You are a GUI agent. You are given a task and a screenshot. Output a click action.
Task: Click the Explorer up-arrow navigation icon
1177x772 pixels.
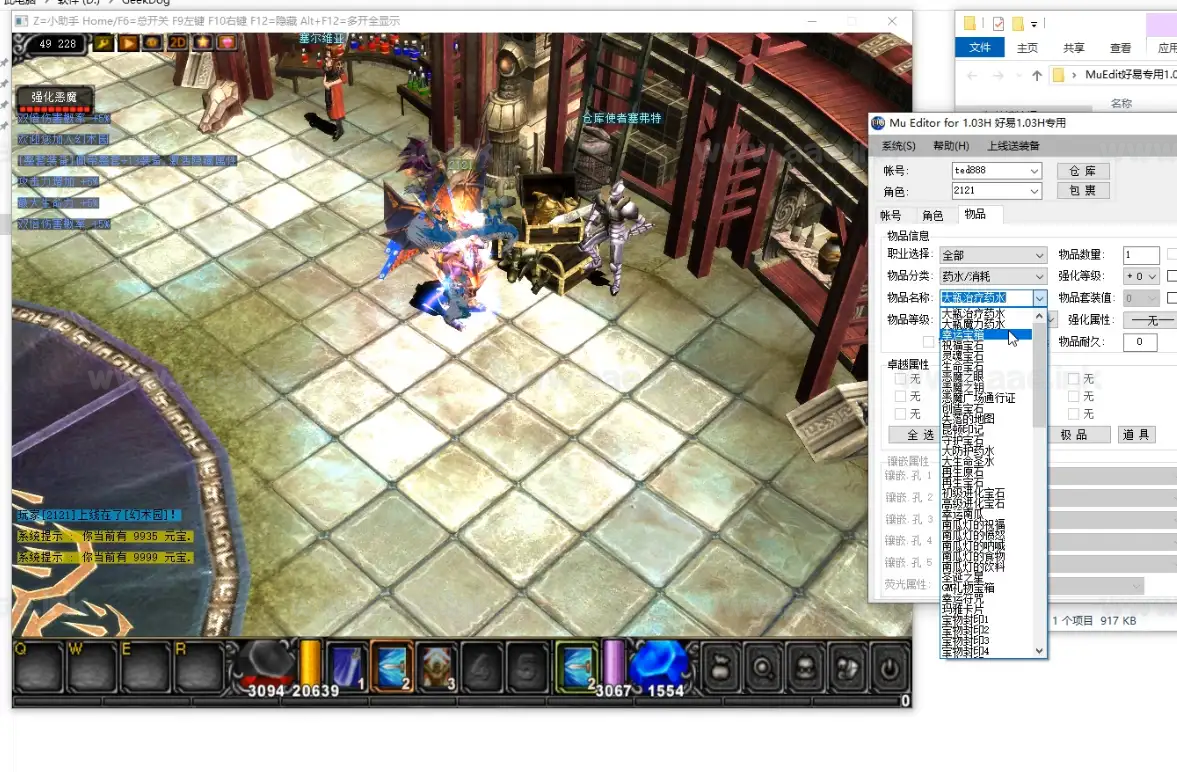[x=1037, y=75]
